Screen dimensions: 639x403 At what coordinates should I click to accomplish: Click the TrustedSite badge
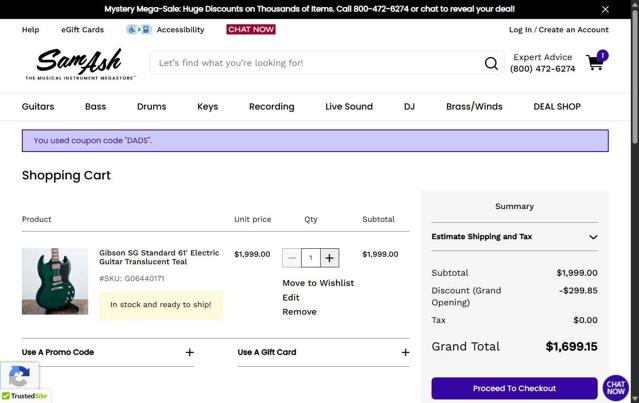[25, 396]
